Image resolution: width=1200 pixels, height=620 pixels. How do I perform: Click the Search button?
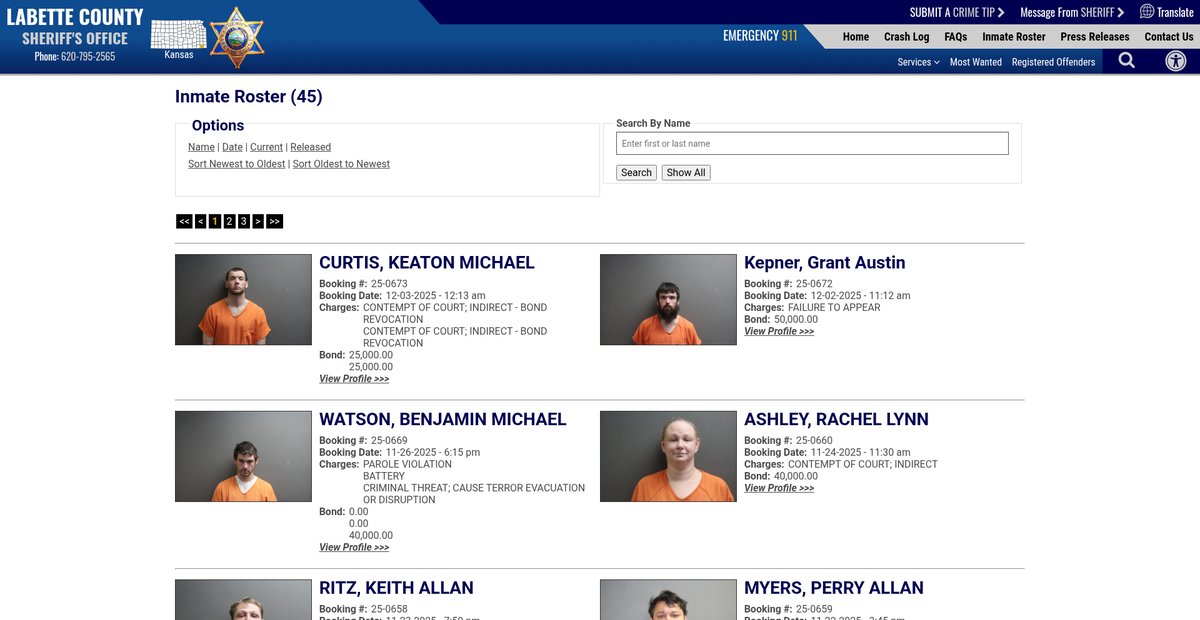pyautogui.click(x=636, y=173)
